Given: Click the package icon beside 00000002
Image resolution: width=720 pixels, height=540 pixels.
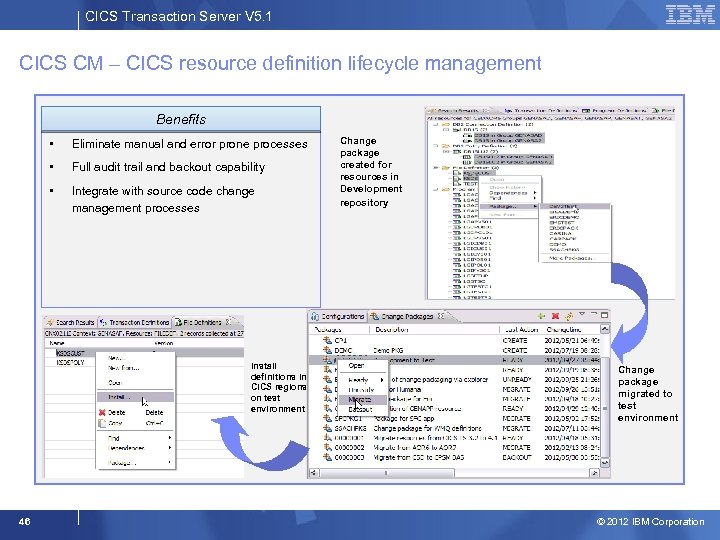Looking at the screenshot, I should tap(327, 447).
